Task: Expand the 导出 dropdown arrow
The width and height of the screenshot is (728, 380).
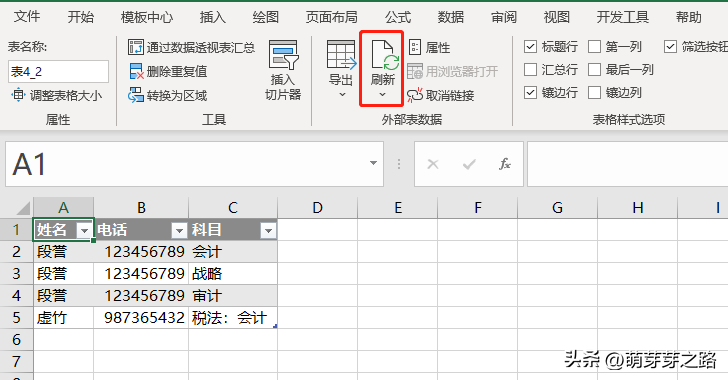Action: pyautogui.click(x=342, y=95)
